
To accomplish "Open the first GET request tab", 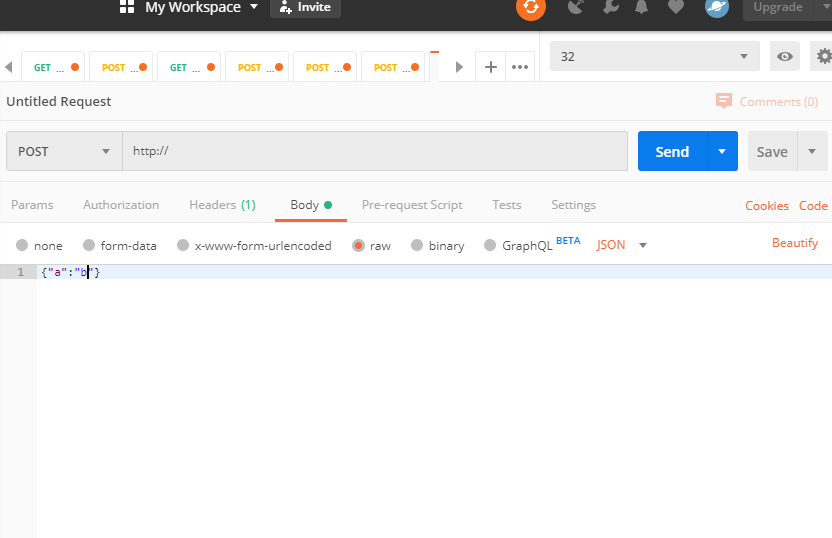I will point(53,67).
